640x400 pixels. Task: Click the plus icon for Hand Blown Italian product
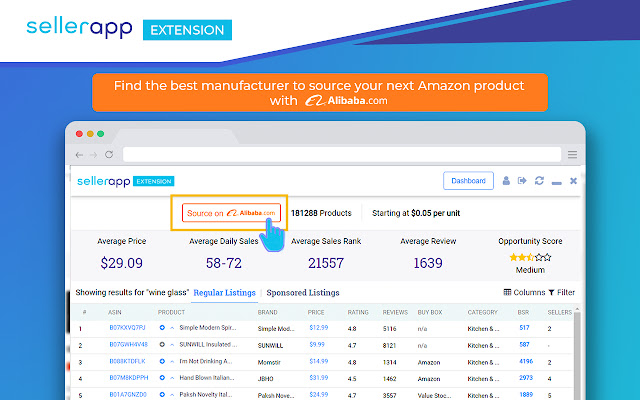(x=162, y=378)
